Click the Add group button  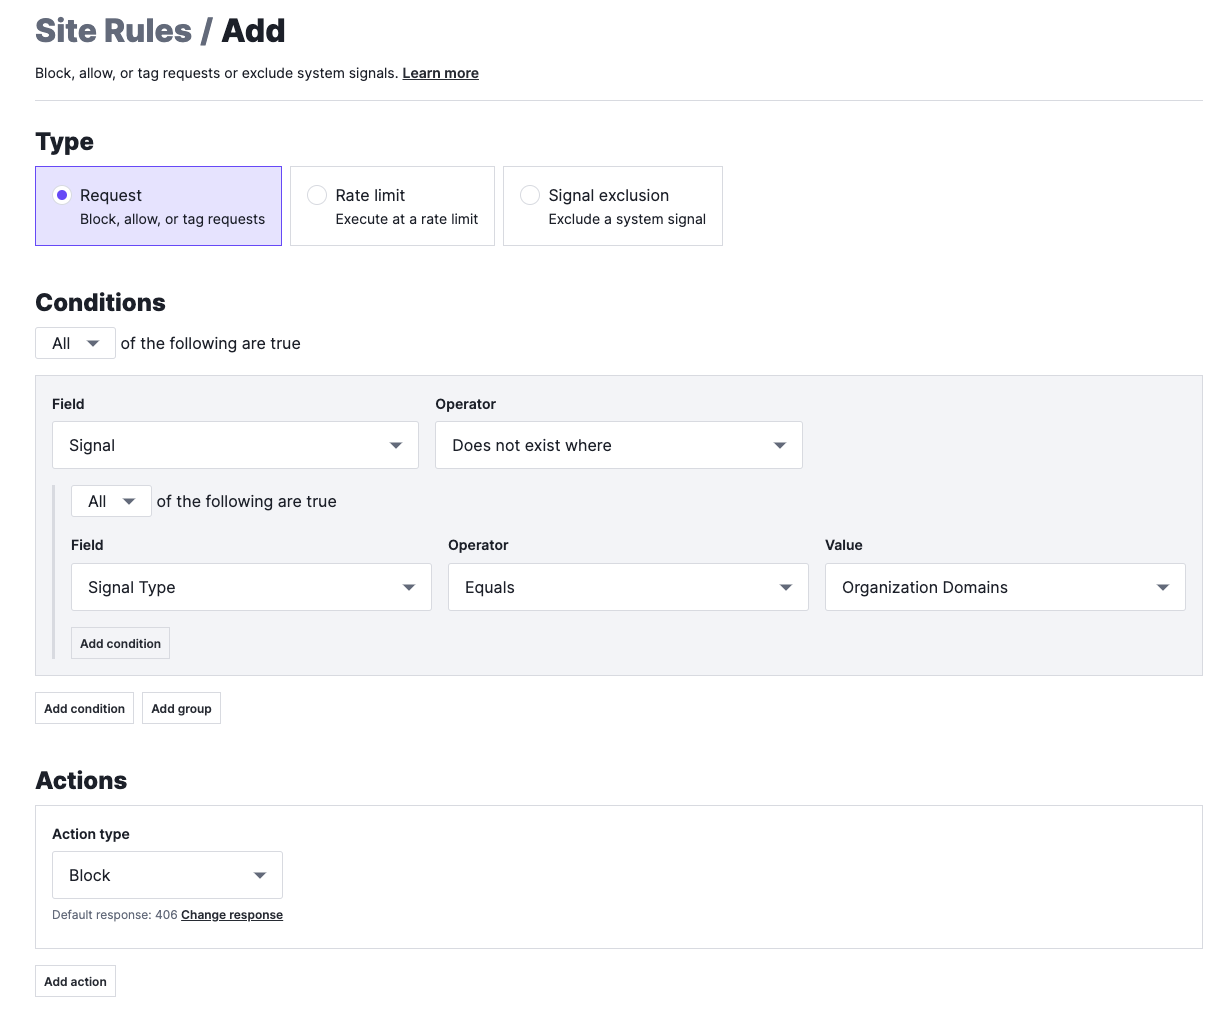tap(181, 708)
